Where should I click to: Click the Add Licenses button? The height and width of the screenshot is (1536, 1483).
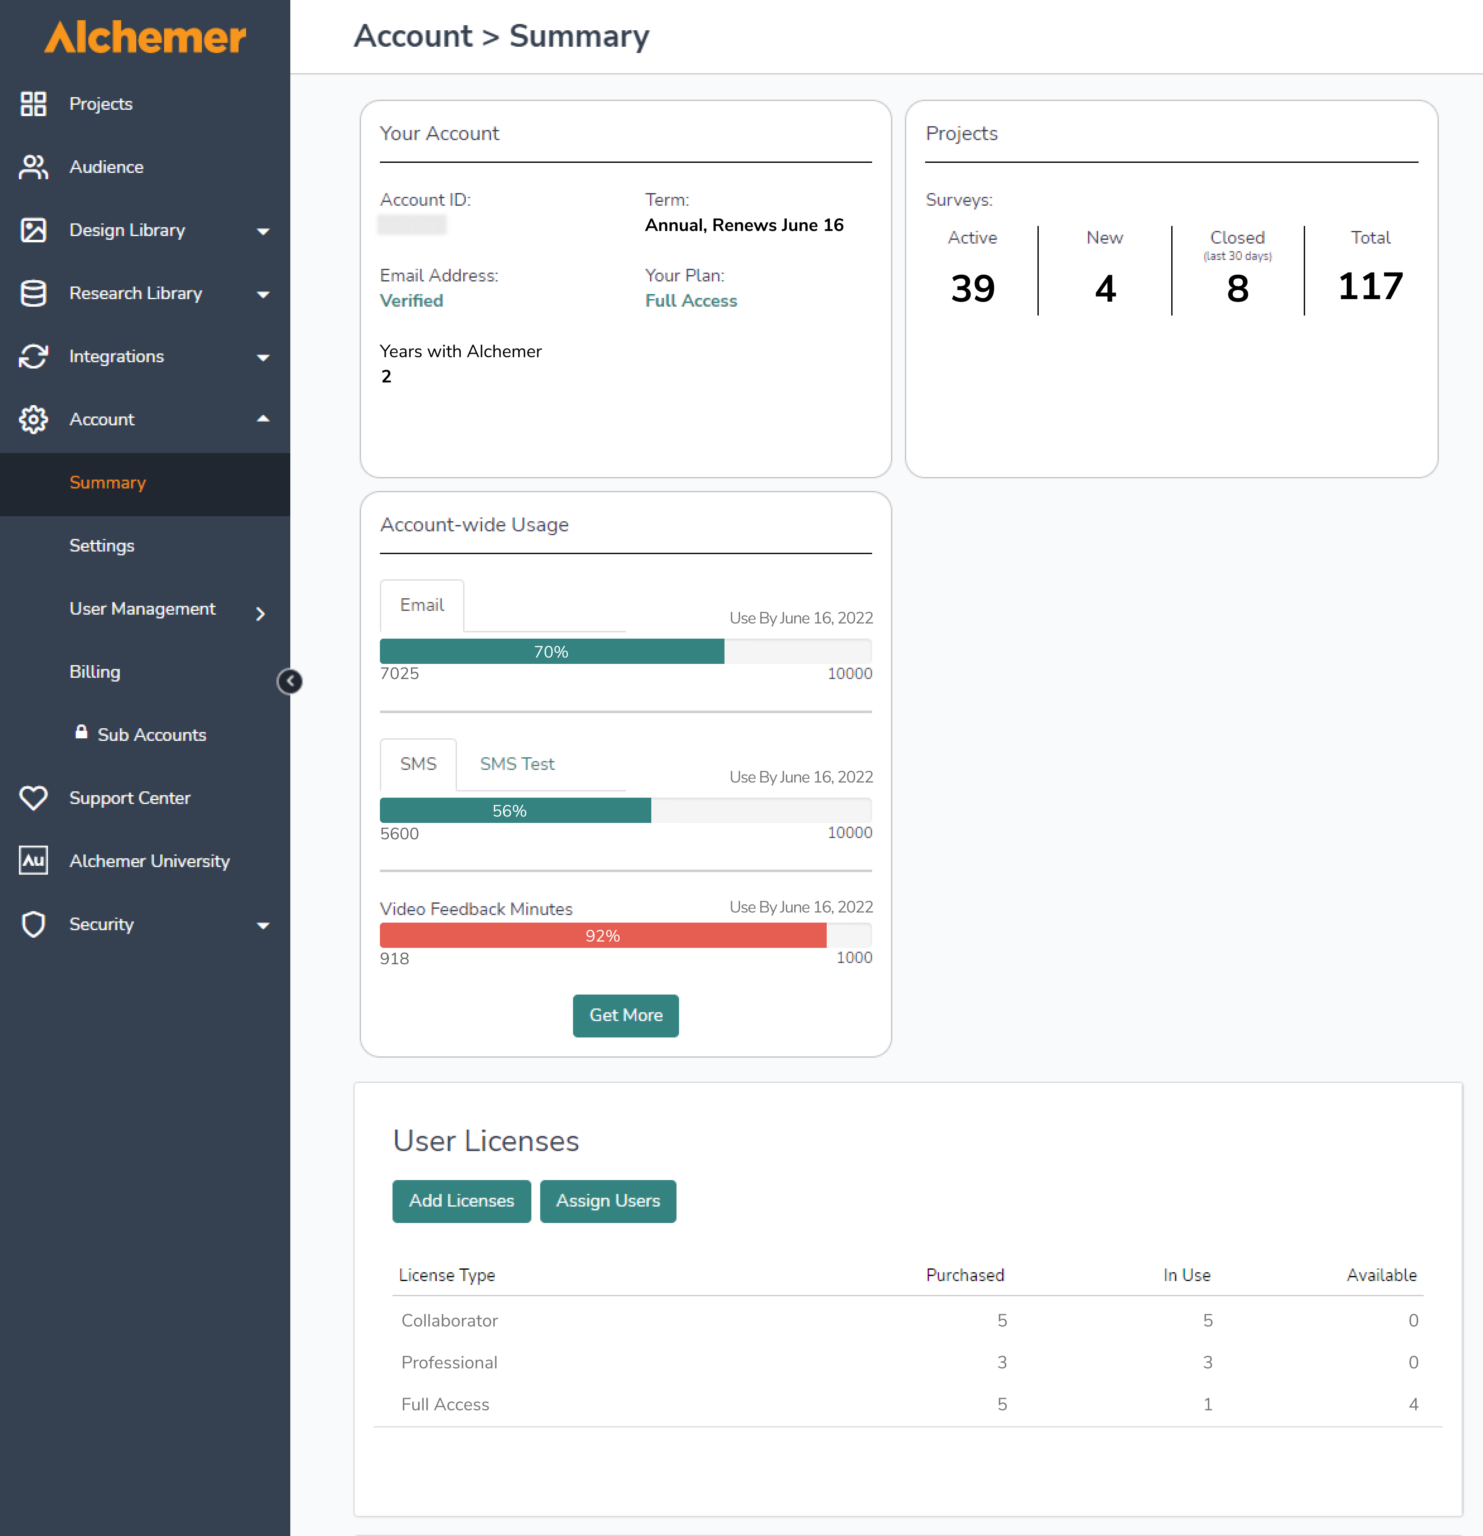pyautogui.click(x=461, y=1201)
